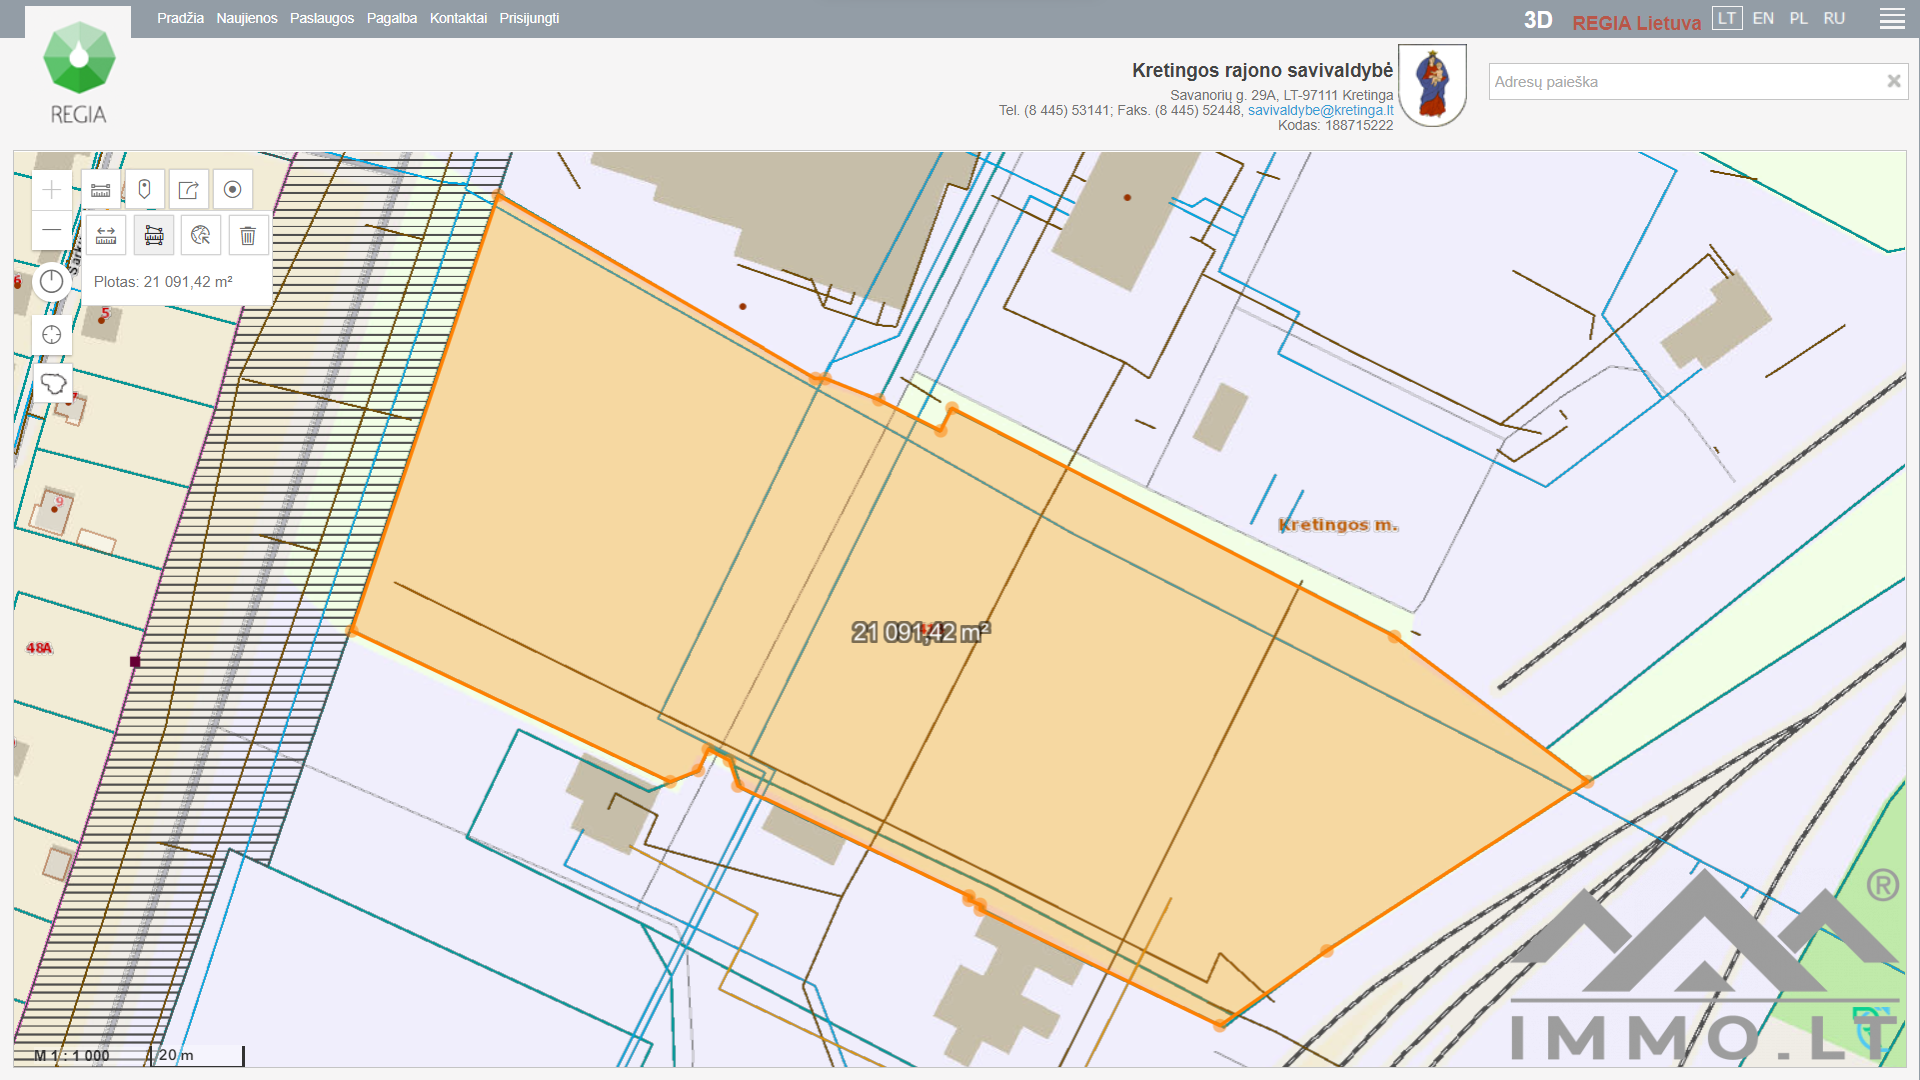Viewport: 1920px width, 1080px height.
Task: Click the savivaldybe@kretinga.lt email link
Action: coord(1320,110)
